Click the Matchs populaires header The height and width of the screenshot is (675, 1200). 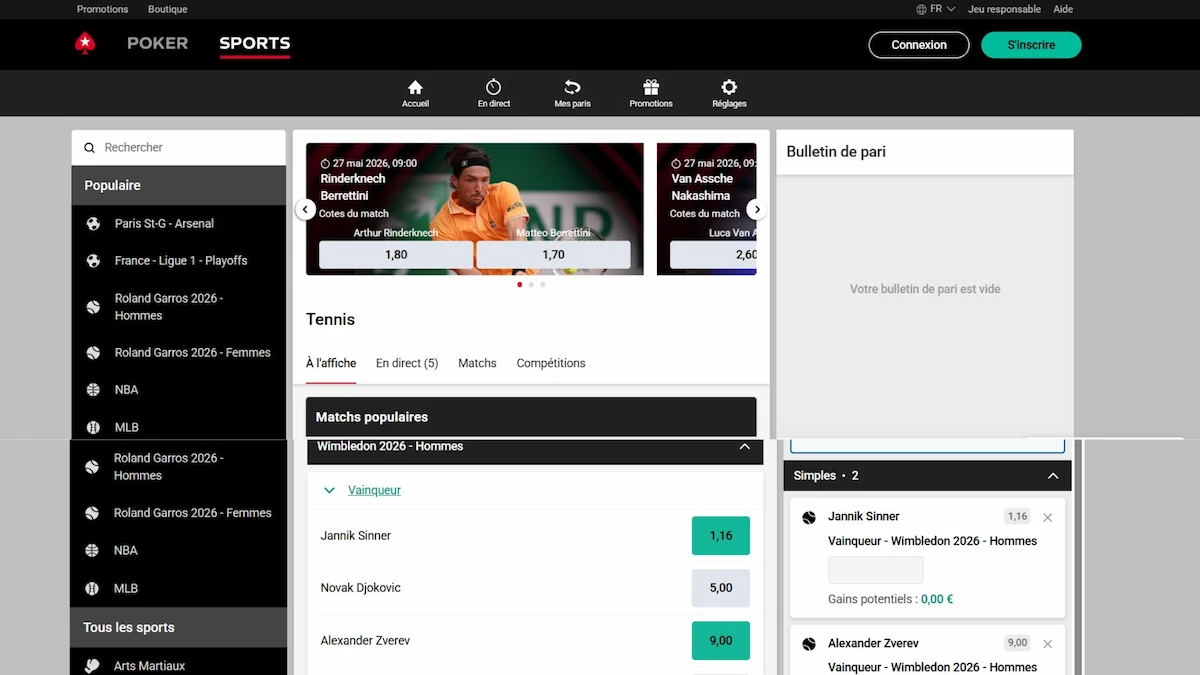click(x=531, y=417)
